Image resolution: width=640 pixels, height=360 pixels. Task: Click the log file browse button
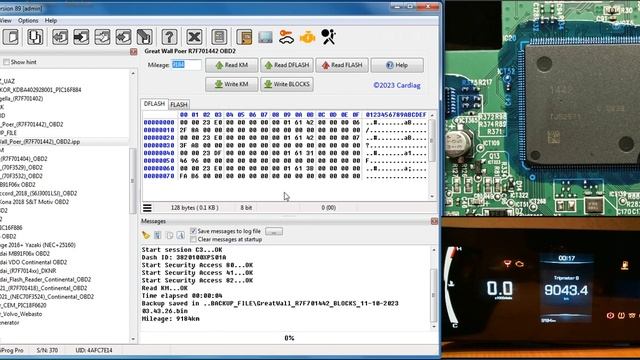274,231
